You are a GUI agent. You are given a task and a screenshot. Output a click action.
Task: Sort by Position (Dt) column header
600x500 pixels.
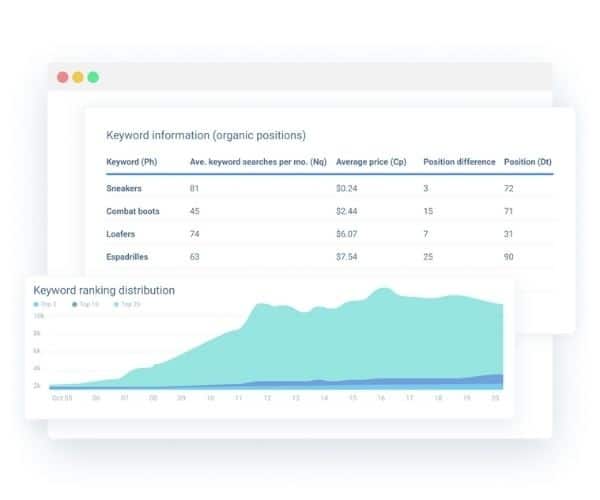[528, 162]
